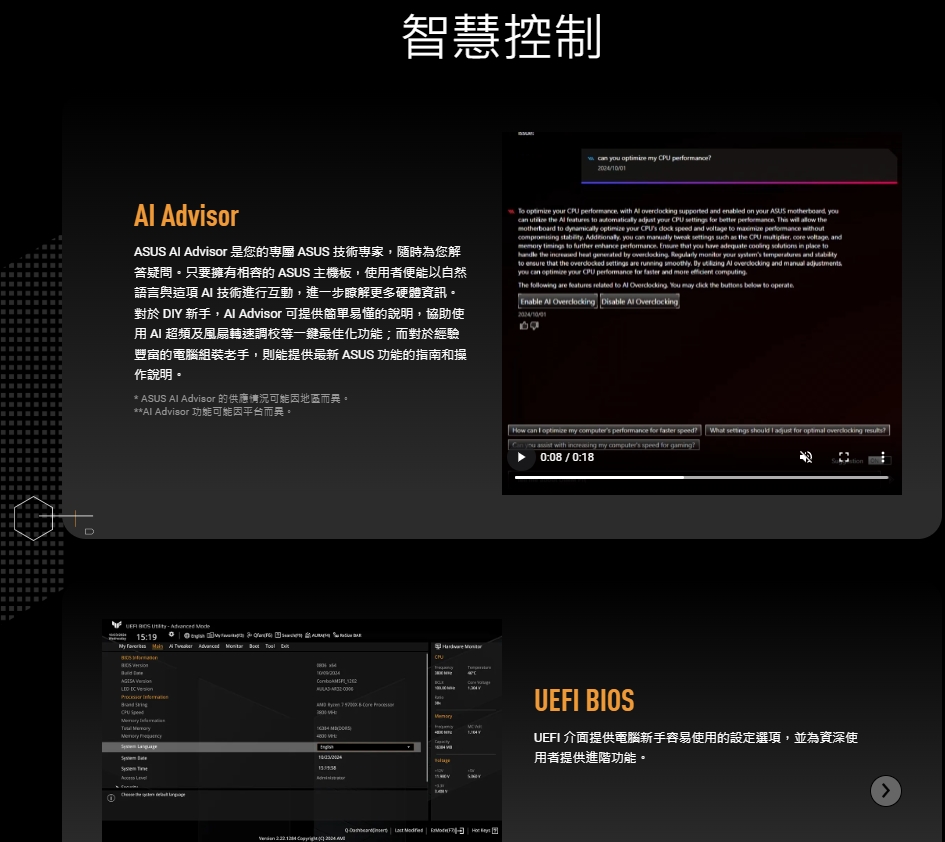Click the thumbs-up icon under the AI reply
Viewport: 945px width, 842px height.
(524, 325)
